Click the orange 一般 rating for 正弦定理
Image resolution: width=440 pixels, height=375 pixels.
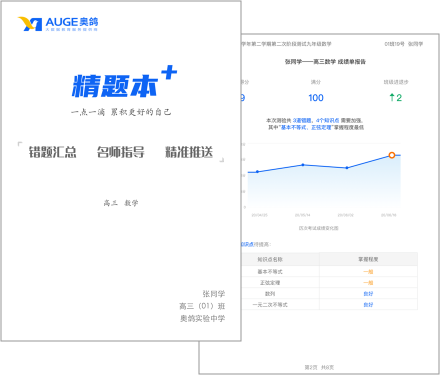pos(368,283)
